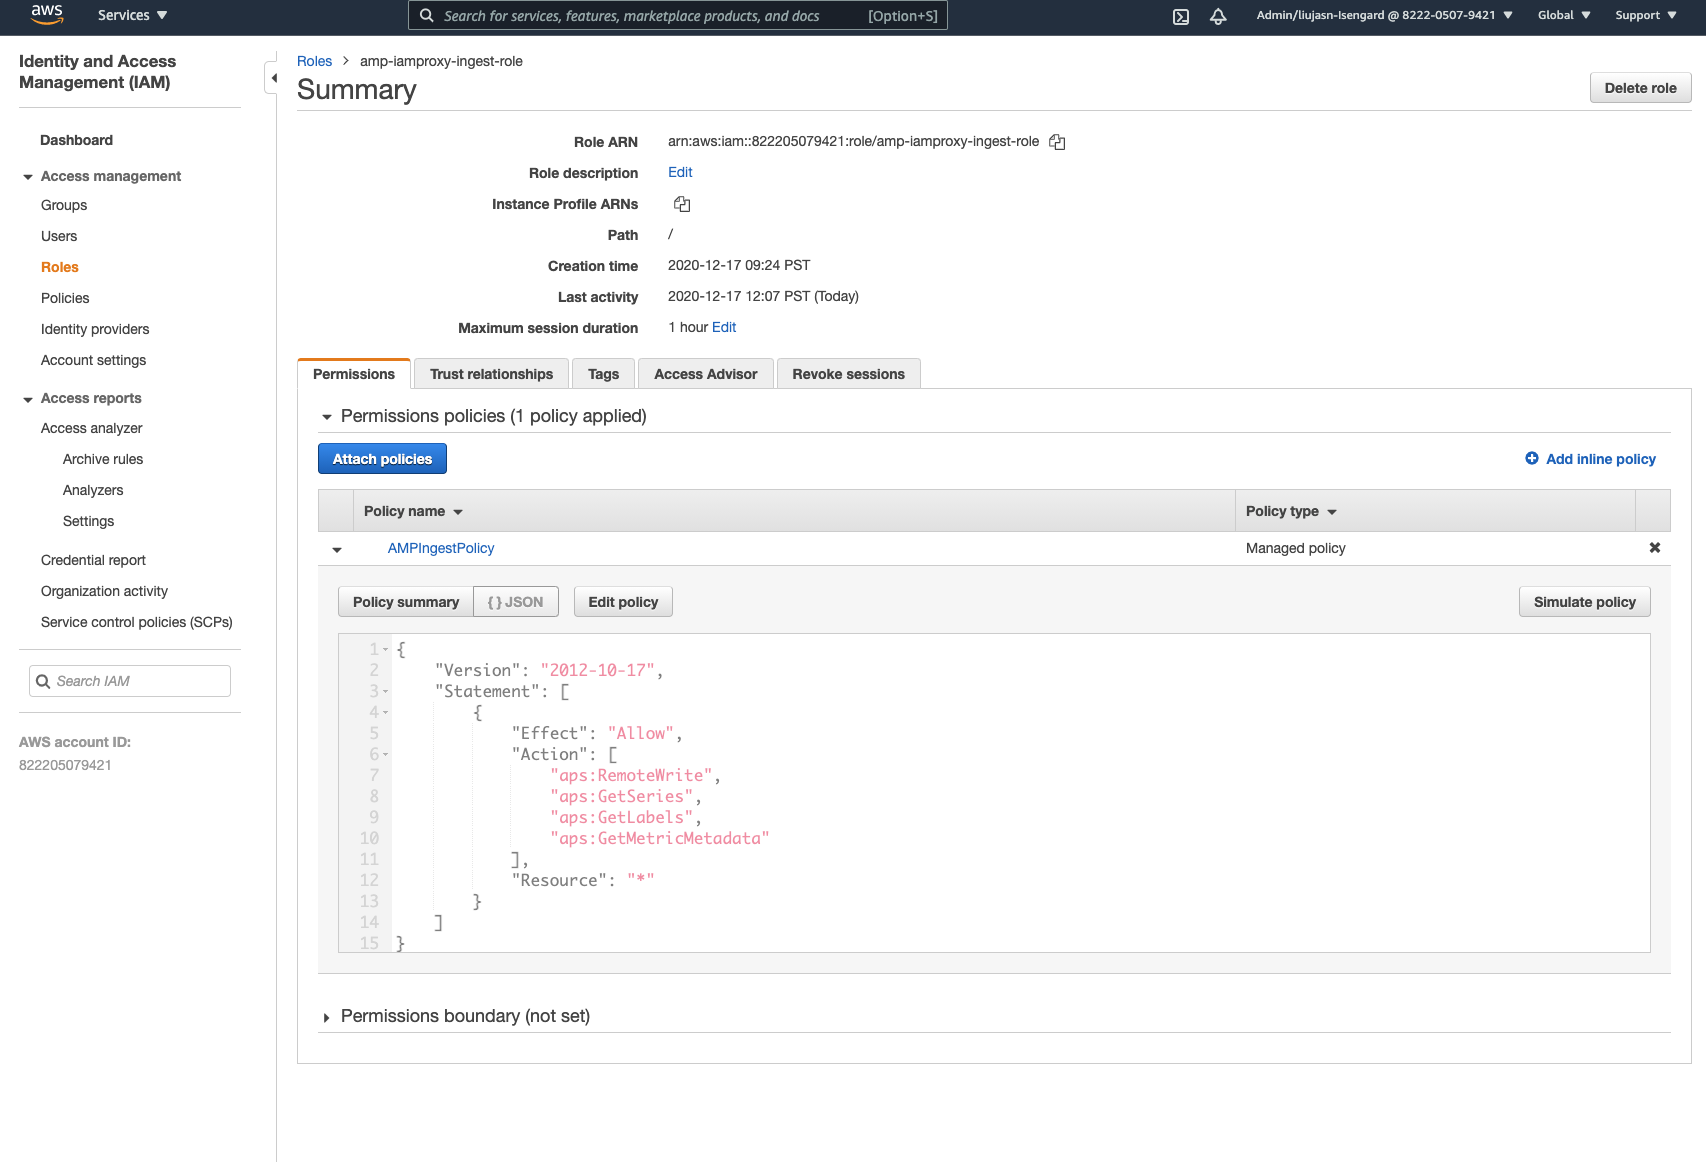Focus the top services search box
The image size is (1706, 1162).
677,15
